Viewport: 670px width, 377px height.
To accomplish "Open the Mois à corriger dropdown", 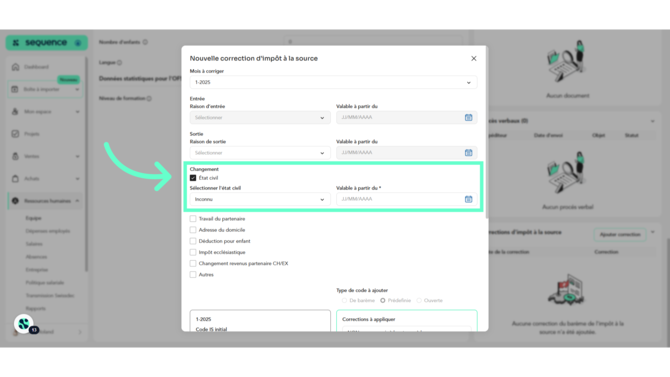I will click(333, 82).
